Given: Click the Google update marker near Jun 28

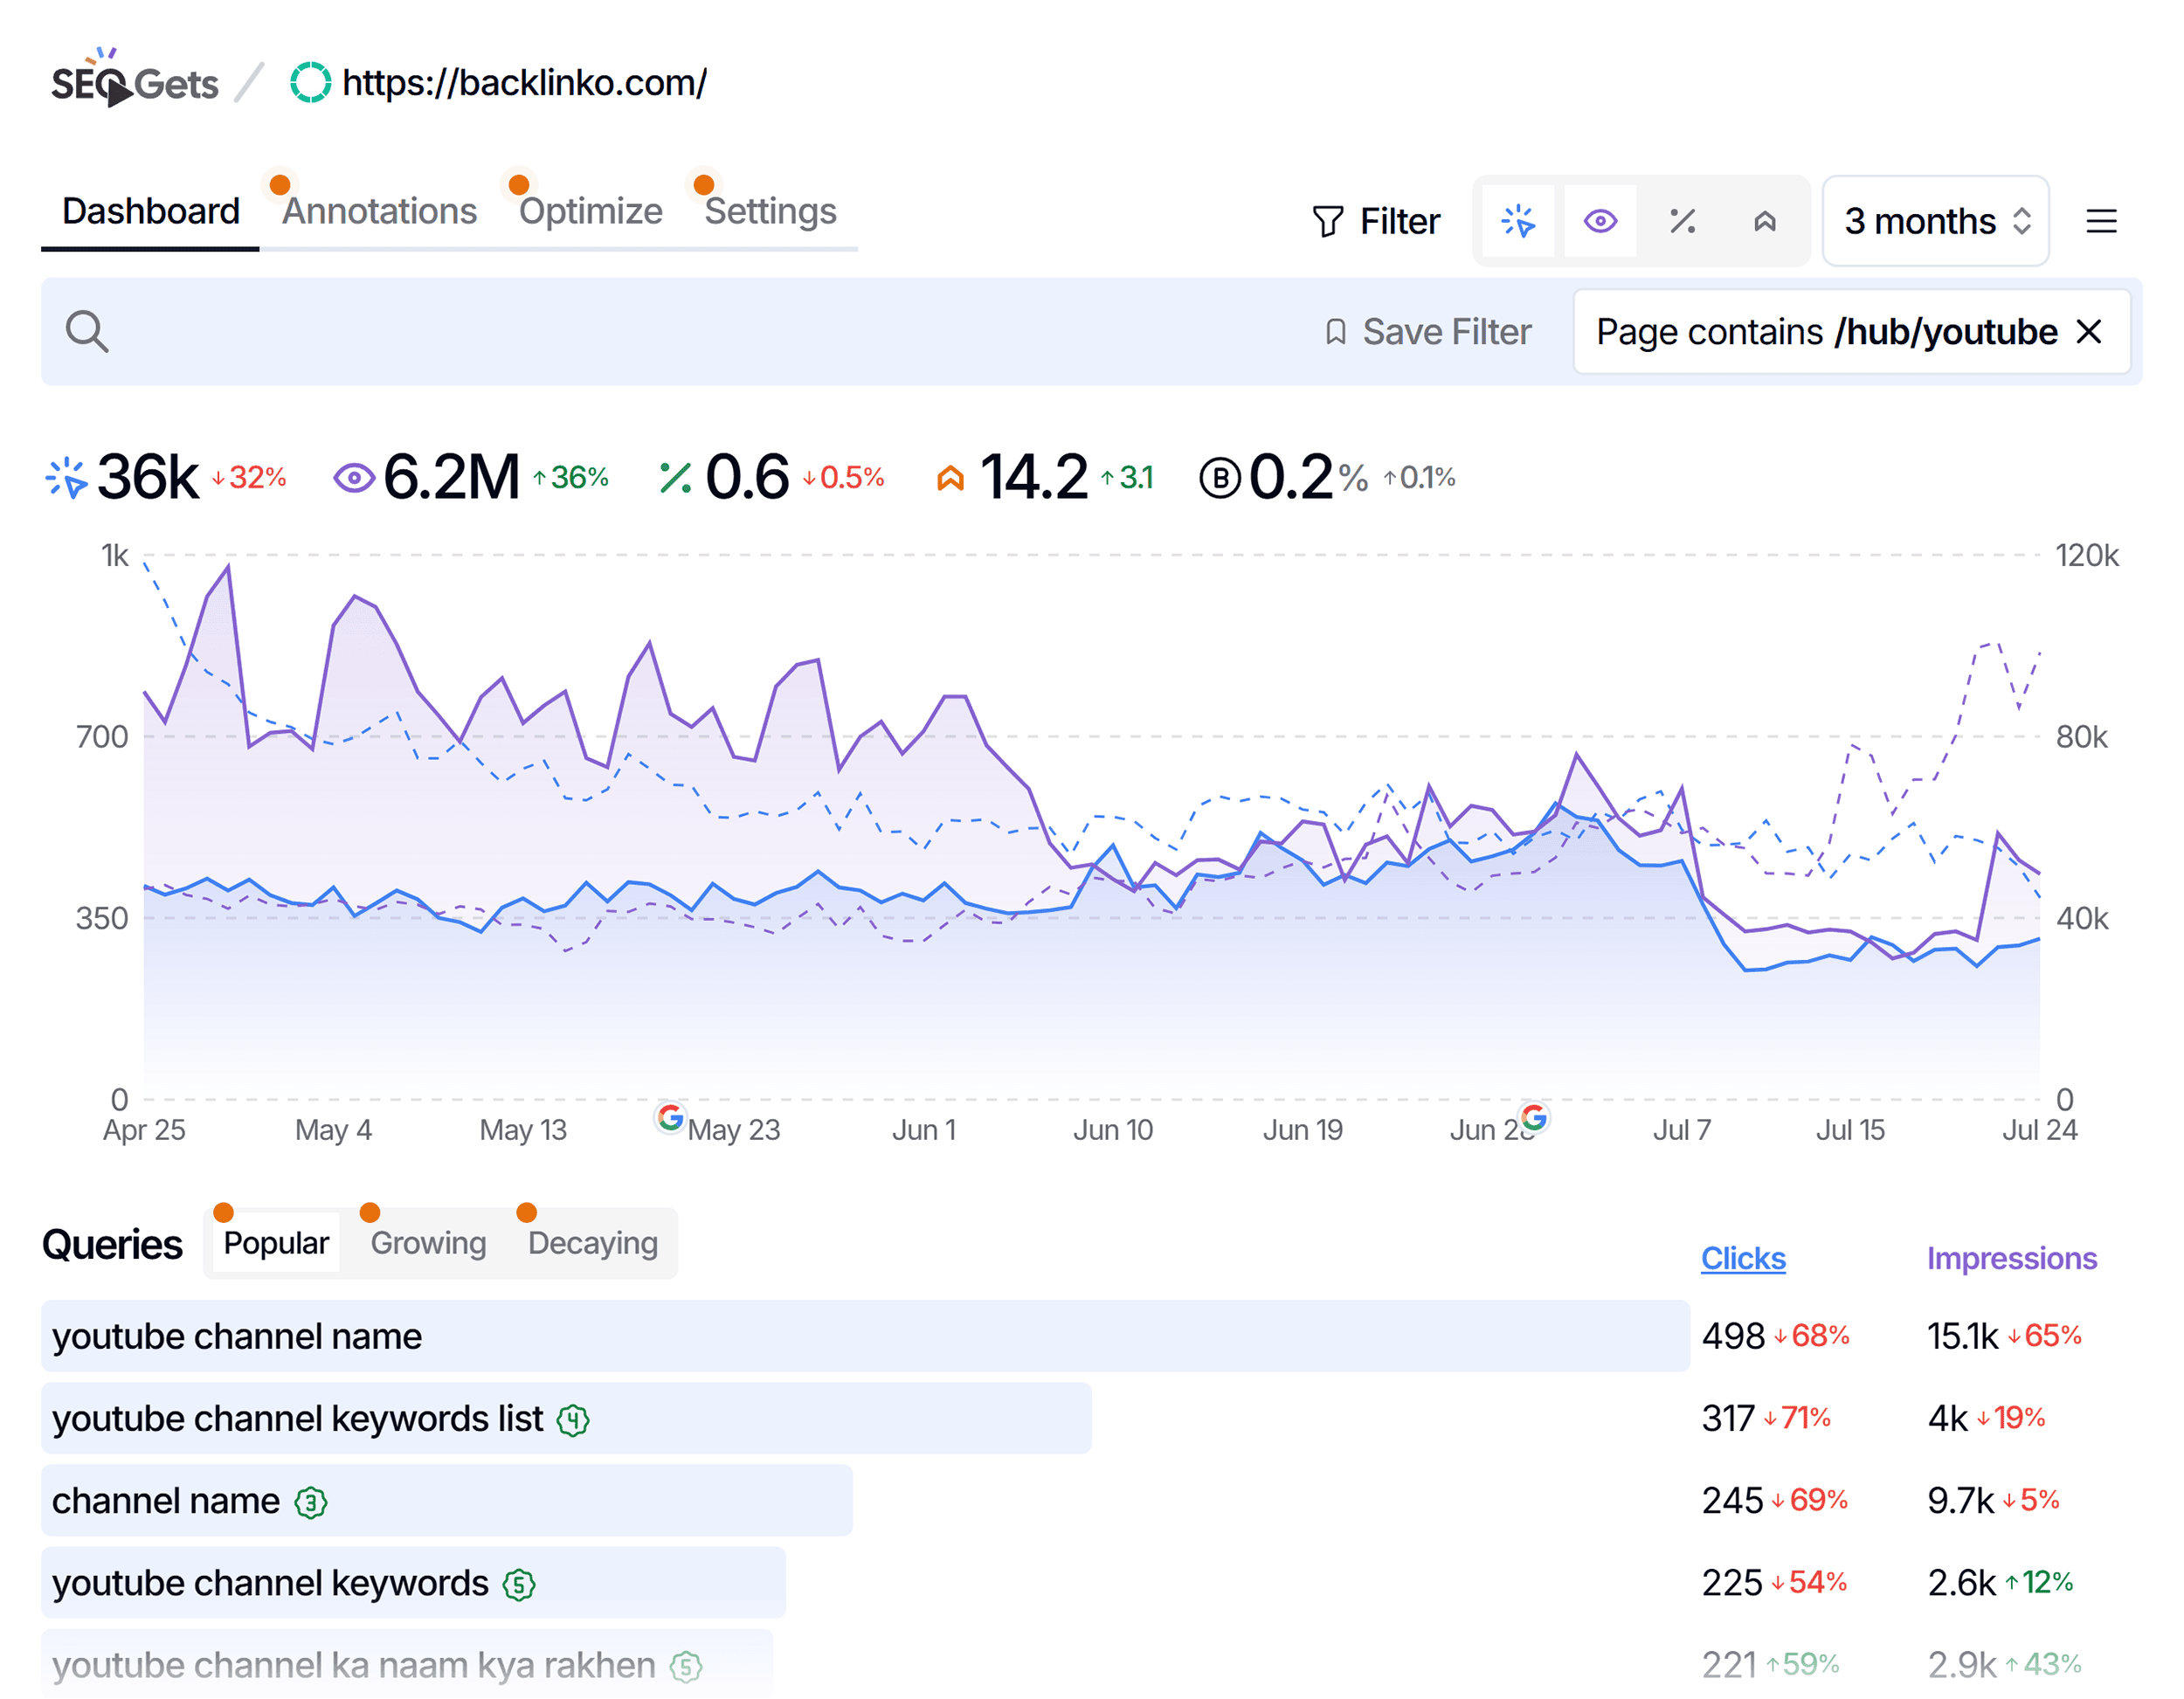Looking at the screenshot, I should (x=1534, y=1117).
